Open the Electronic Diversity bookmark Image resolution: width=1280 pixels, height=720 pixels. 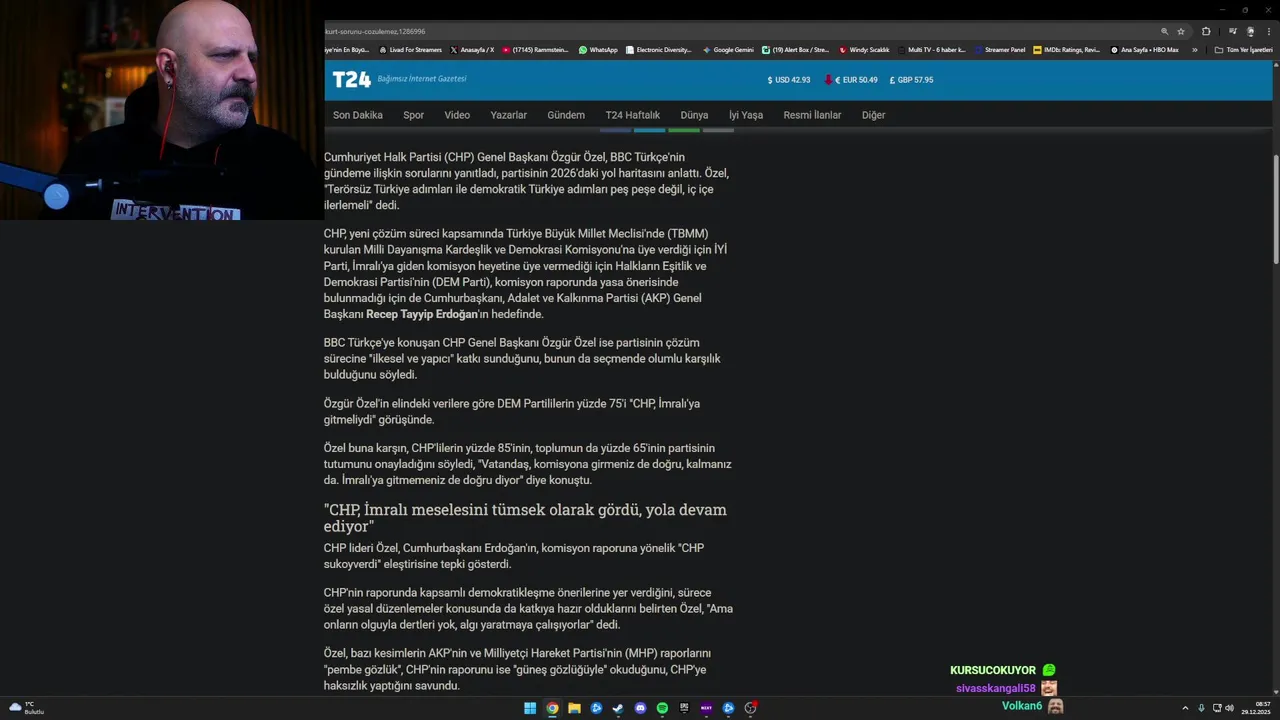click(x=658, y=50)
